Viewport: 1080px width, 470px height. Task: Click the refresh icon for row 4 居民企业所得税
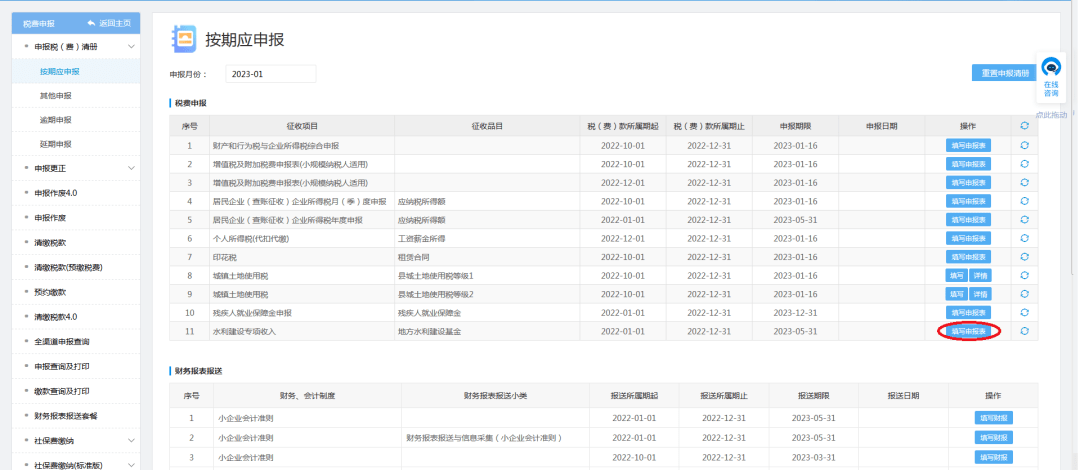(x=1024, y=201)
